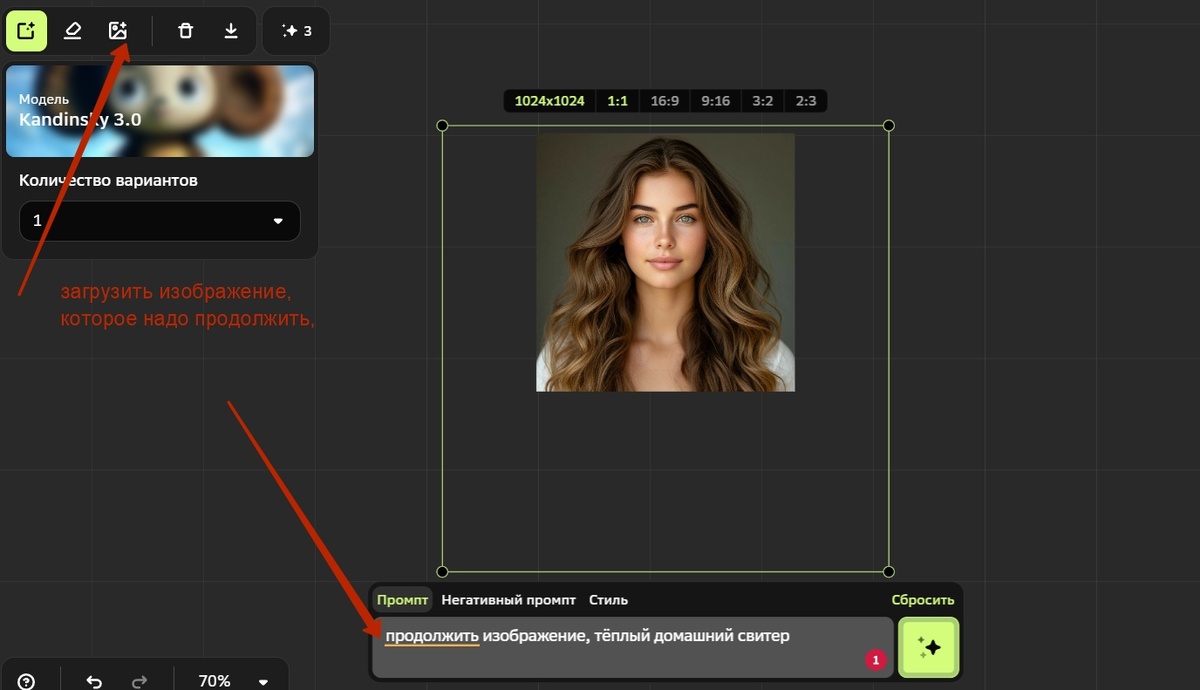Select the 1024x1024 resolution option

(549, 101)
